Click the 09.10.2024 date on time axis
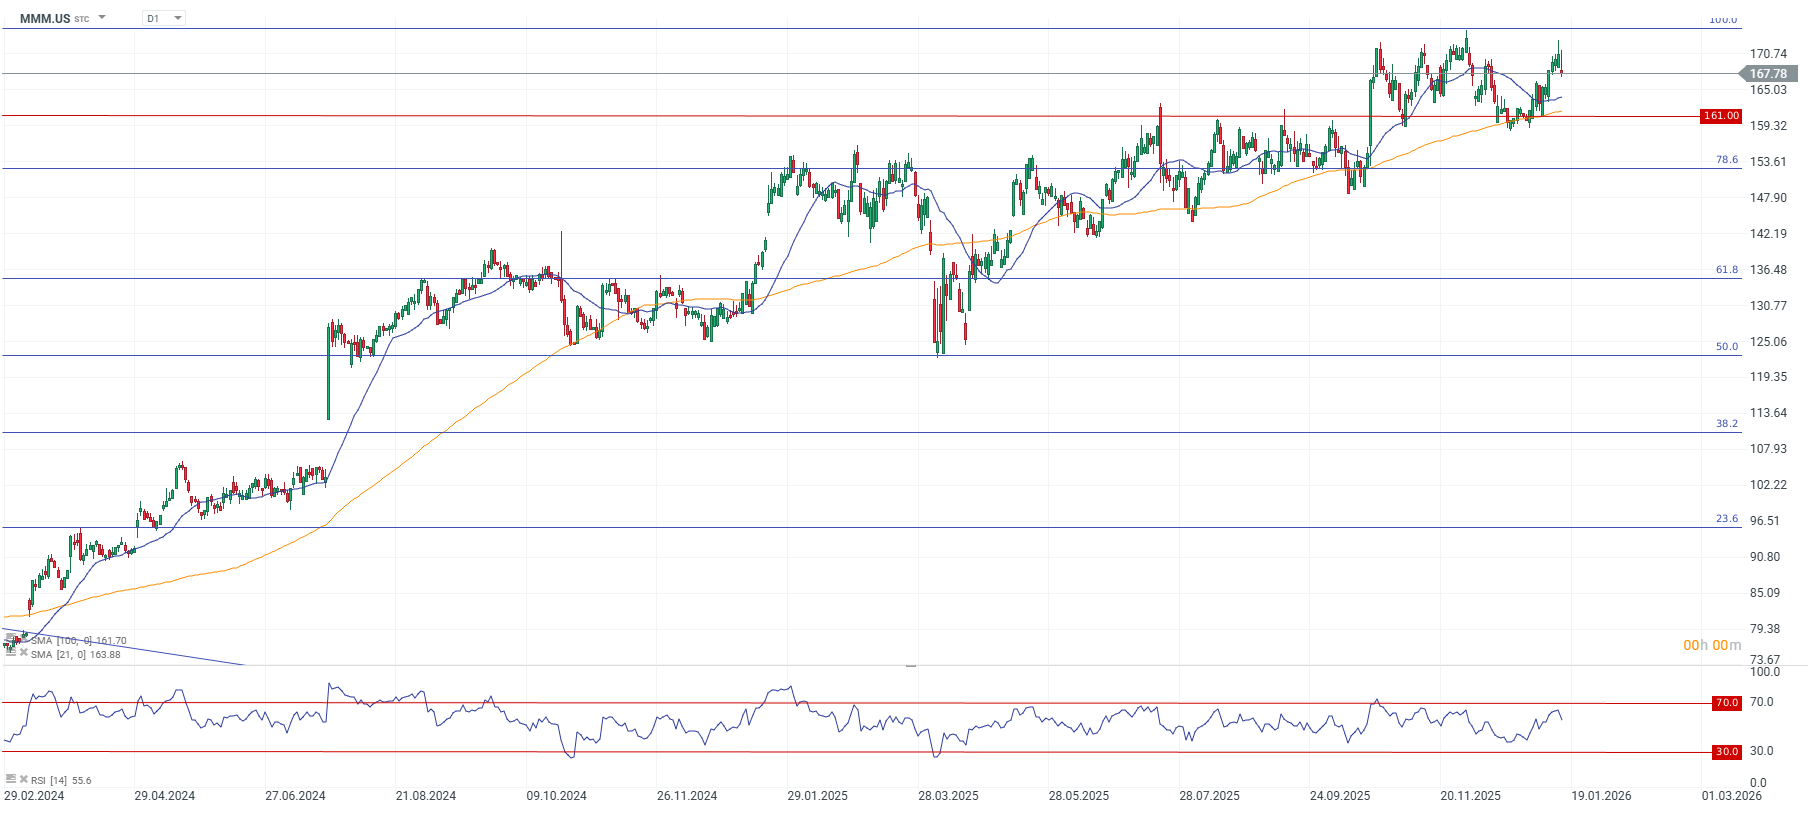Viewport: 1810px width, 813px height. (x=556, y=796)
